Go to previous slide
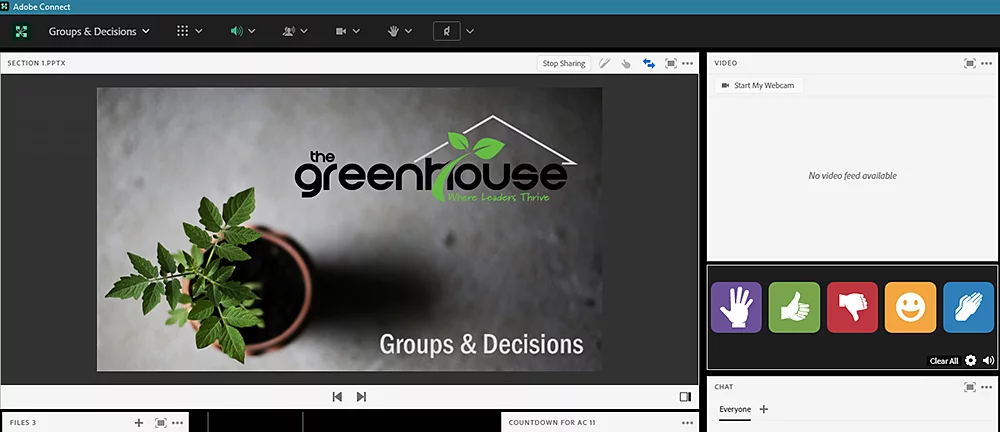Viewport: 1000px width, 432px height. coord(337,397)
